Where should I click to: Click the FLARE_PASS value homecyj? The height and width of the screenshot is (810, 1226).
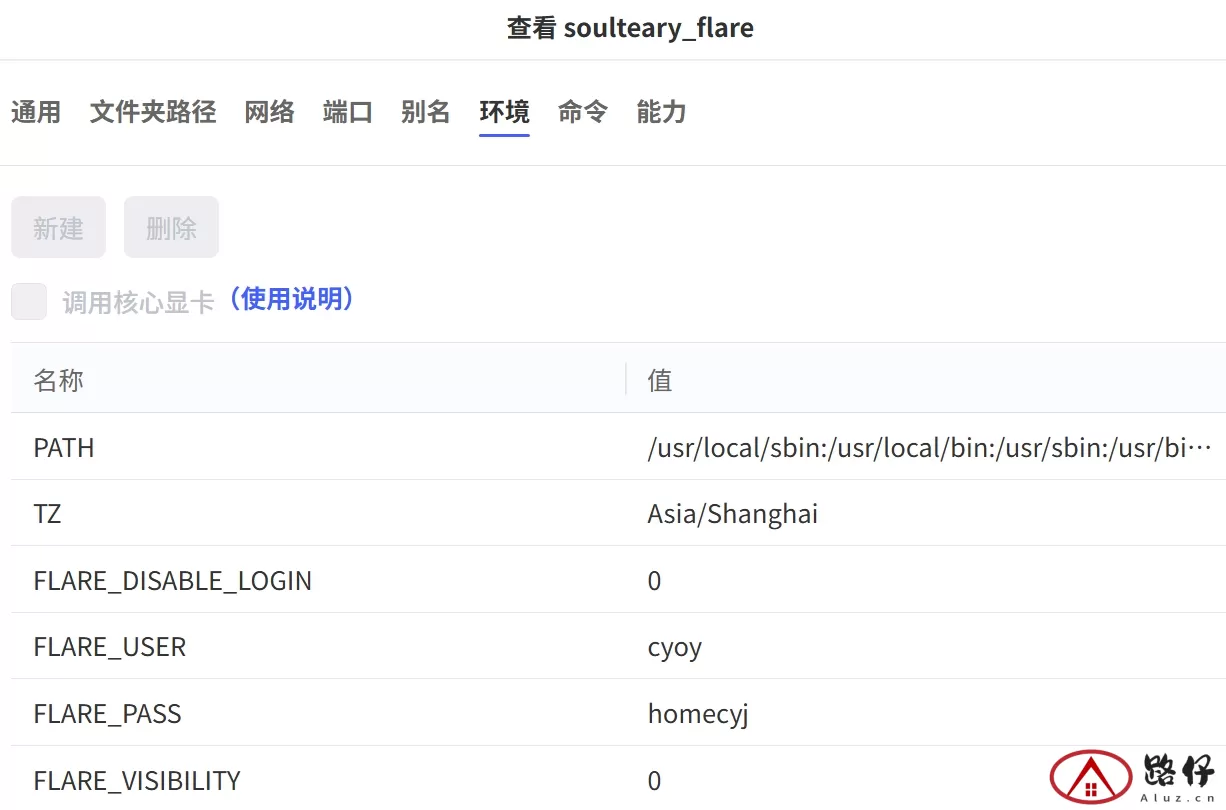click(698, 714)
